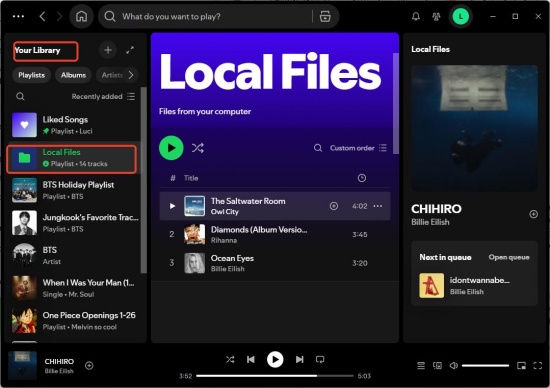Open the Queue view icon
The height and width of the screenshot is (388, 550).
(x=421, y=366)
